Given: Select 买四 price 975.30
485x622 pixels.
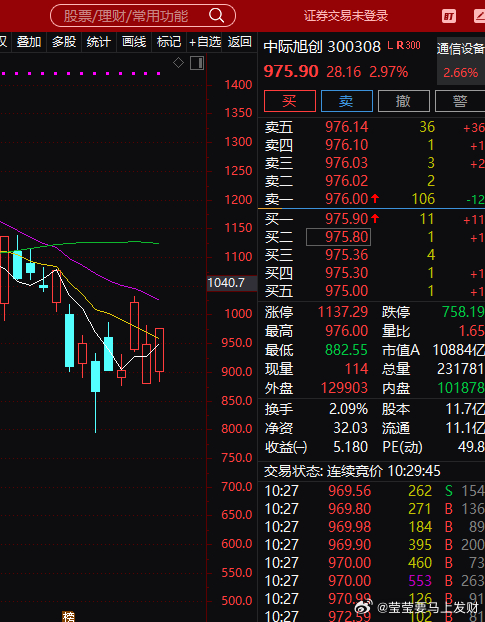Looking at the screenshot, I should point(347,273).
